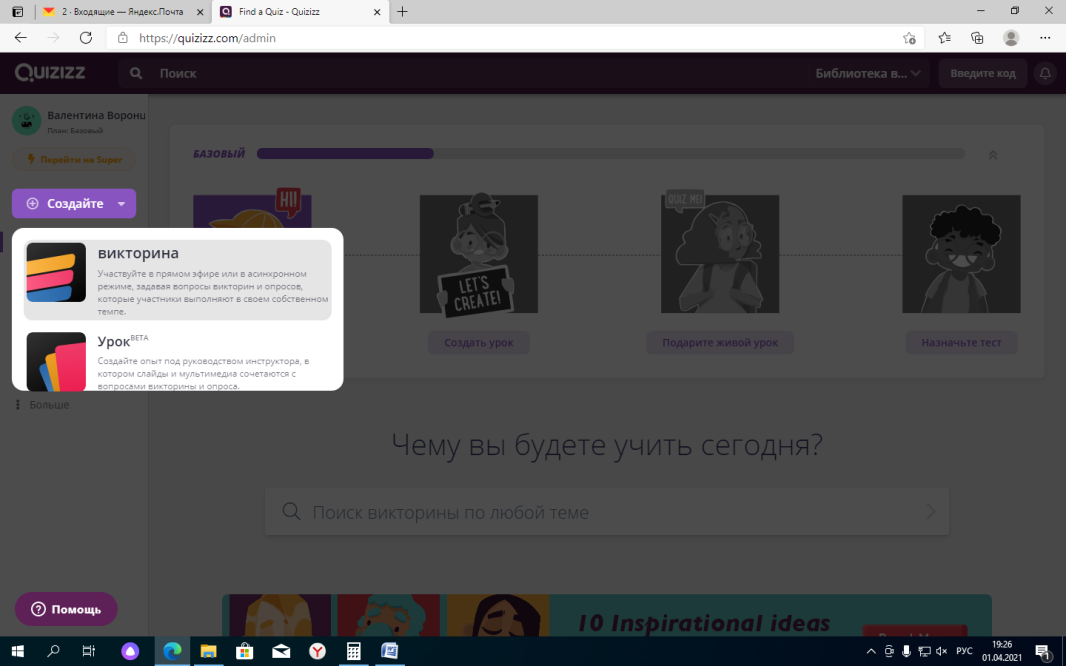Viewport: 1066px width, 666px height.
Task: Open Windows Start menu
Action: click(18, 651)
